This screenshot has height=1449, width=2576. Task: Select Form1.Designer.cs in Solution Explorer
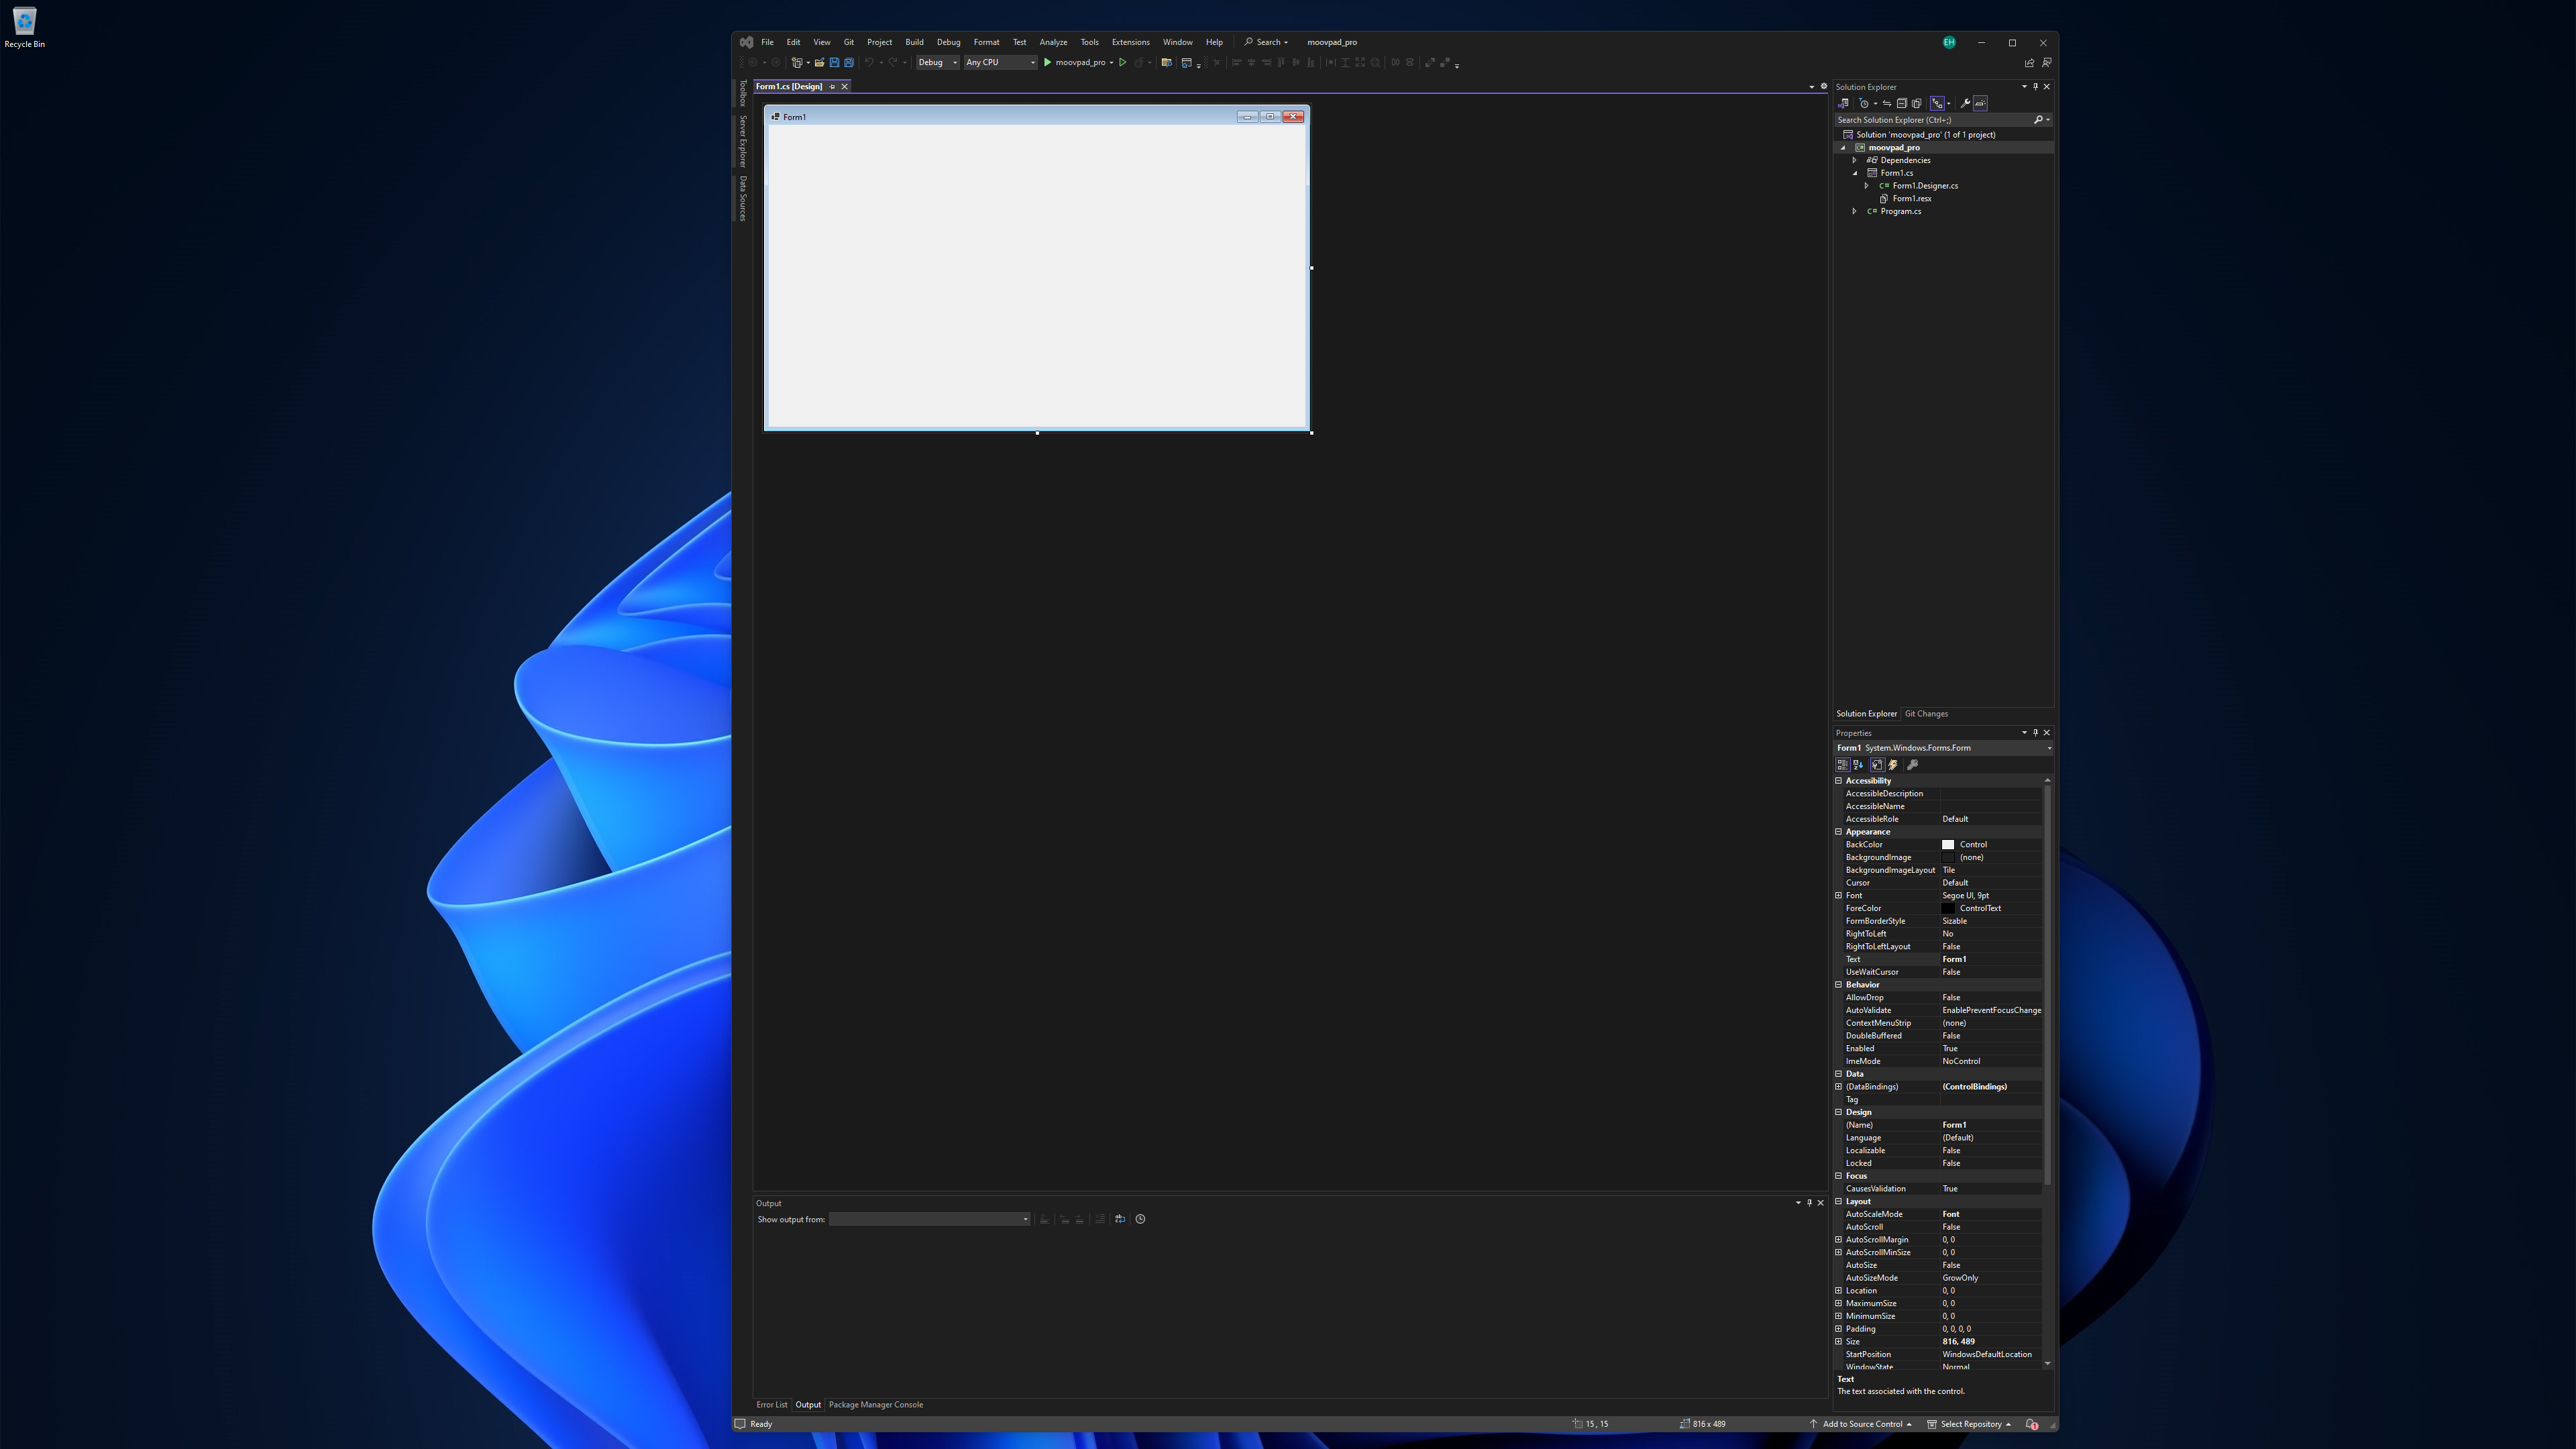[x=1925, y=186]
